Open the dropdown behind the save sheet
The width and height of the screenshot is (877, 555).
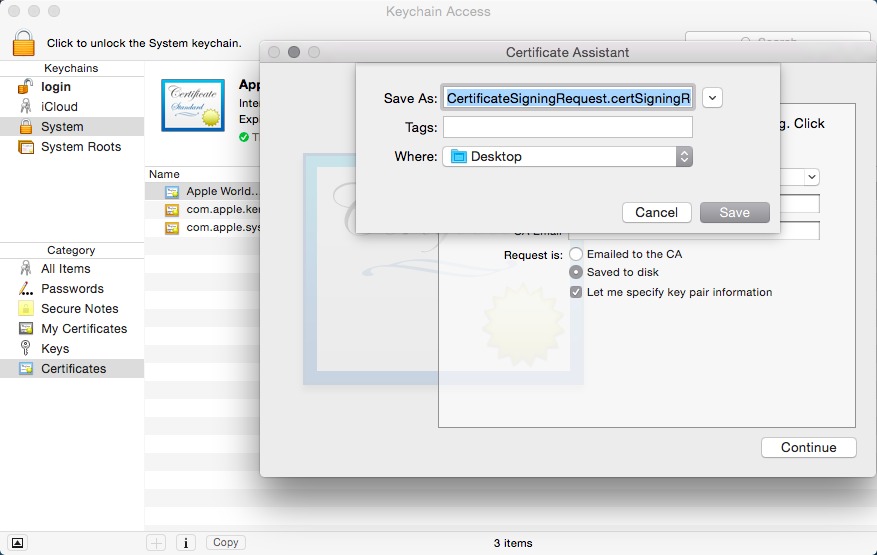(812, 177)
